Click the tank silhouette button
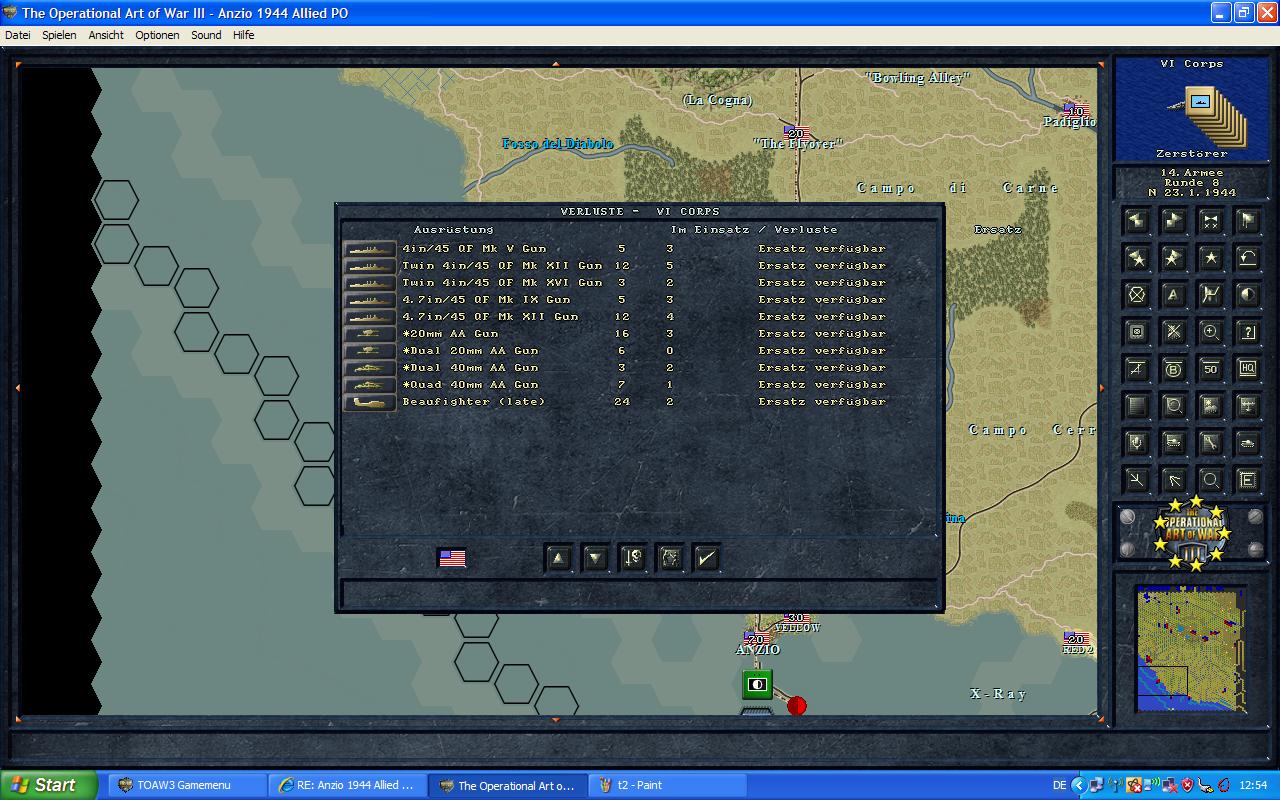 tap(1247, 443)
